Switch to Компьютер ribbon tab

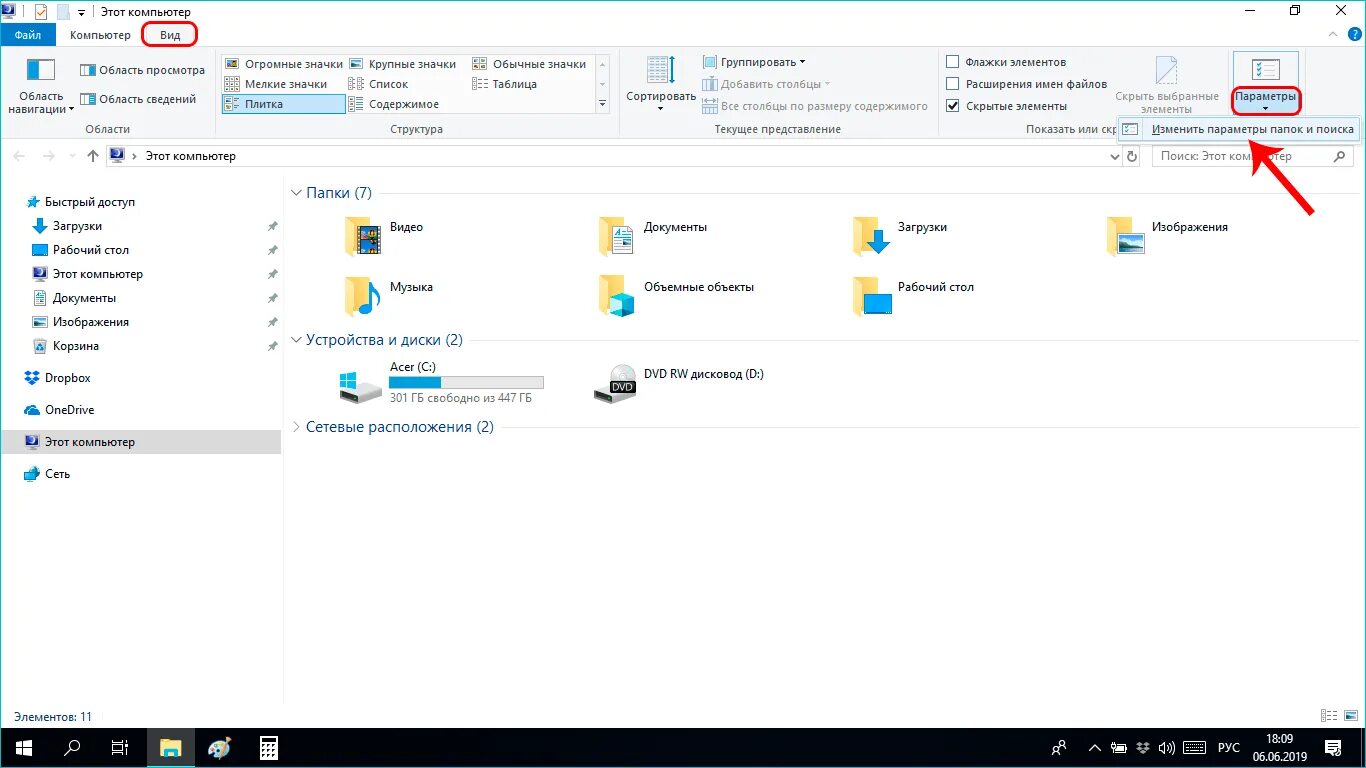click(x=100, y=35)
